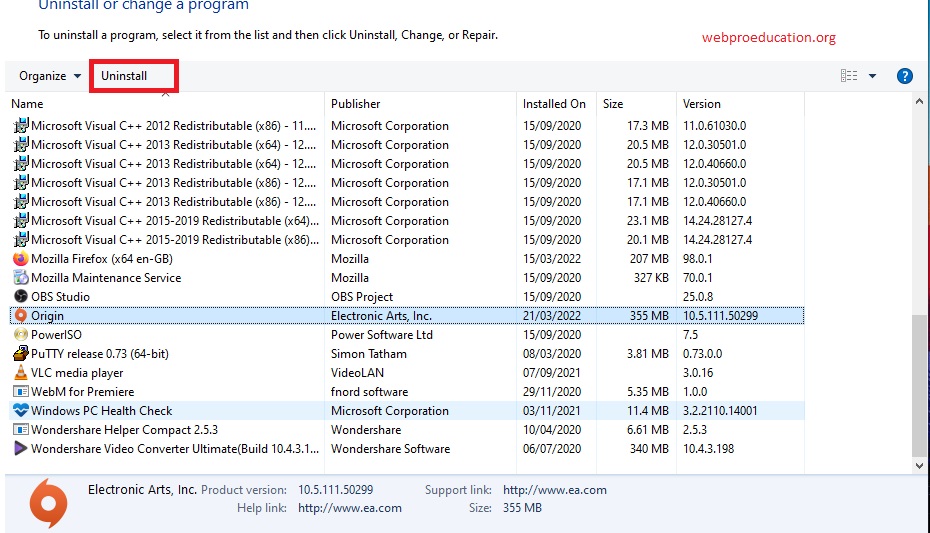The height and width of the screenshot is (533, 930).
Task: Click the VideoLAN publisher cell
Action: click(x=357, y=372)
